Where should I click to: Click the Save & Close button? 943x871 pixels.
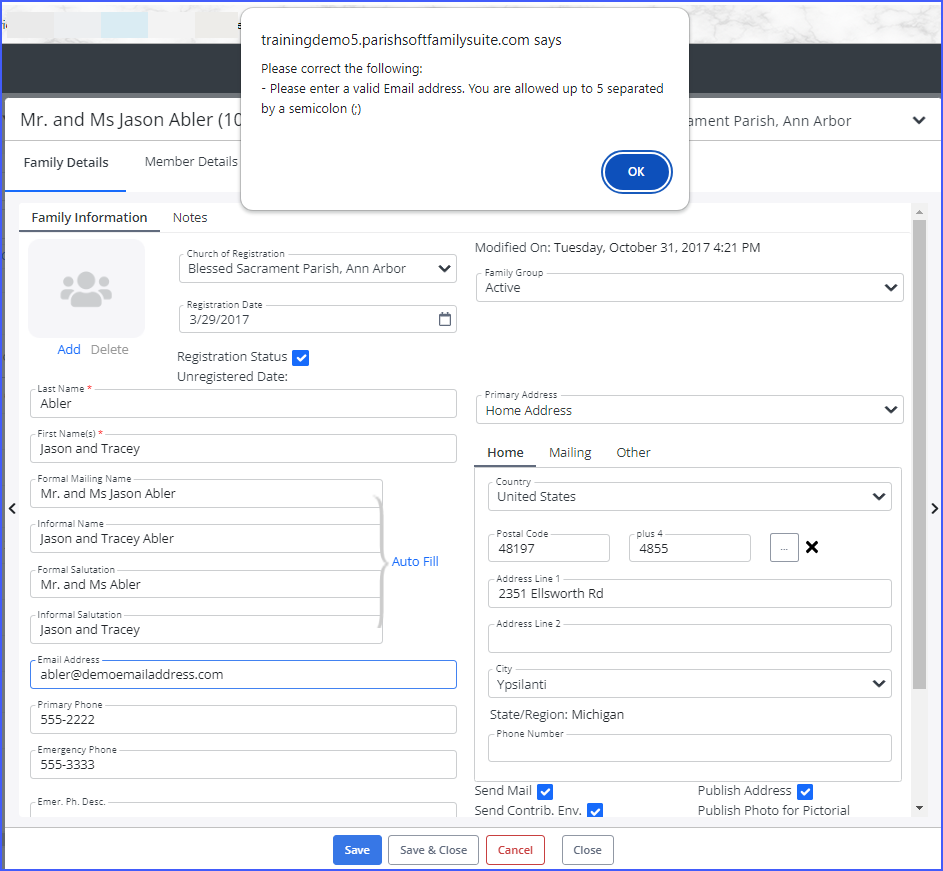click(434, 850)
